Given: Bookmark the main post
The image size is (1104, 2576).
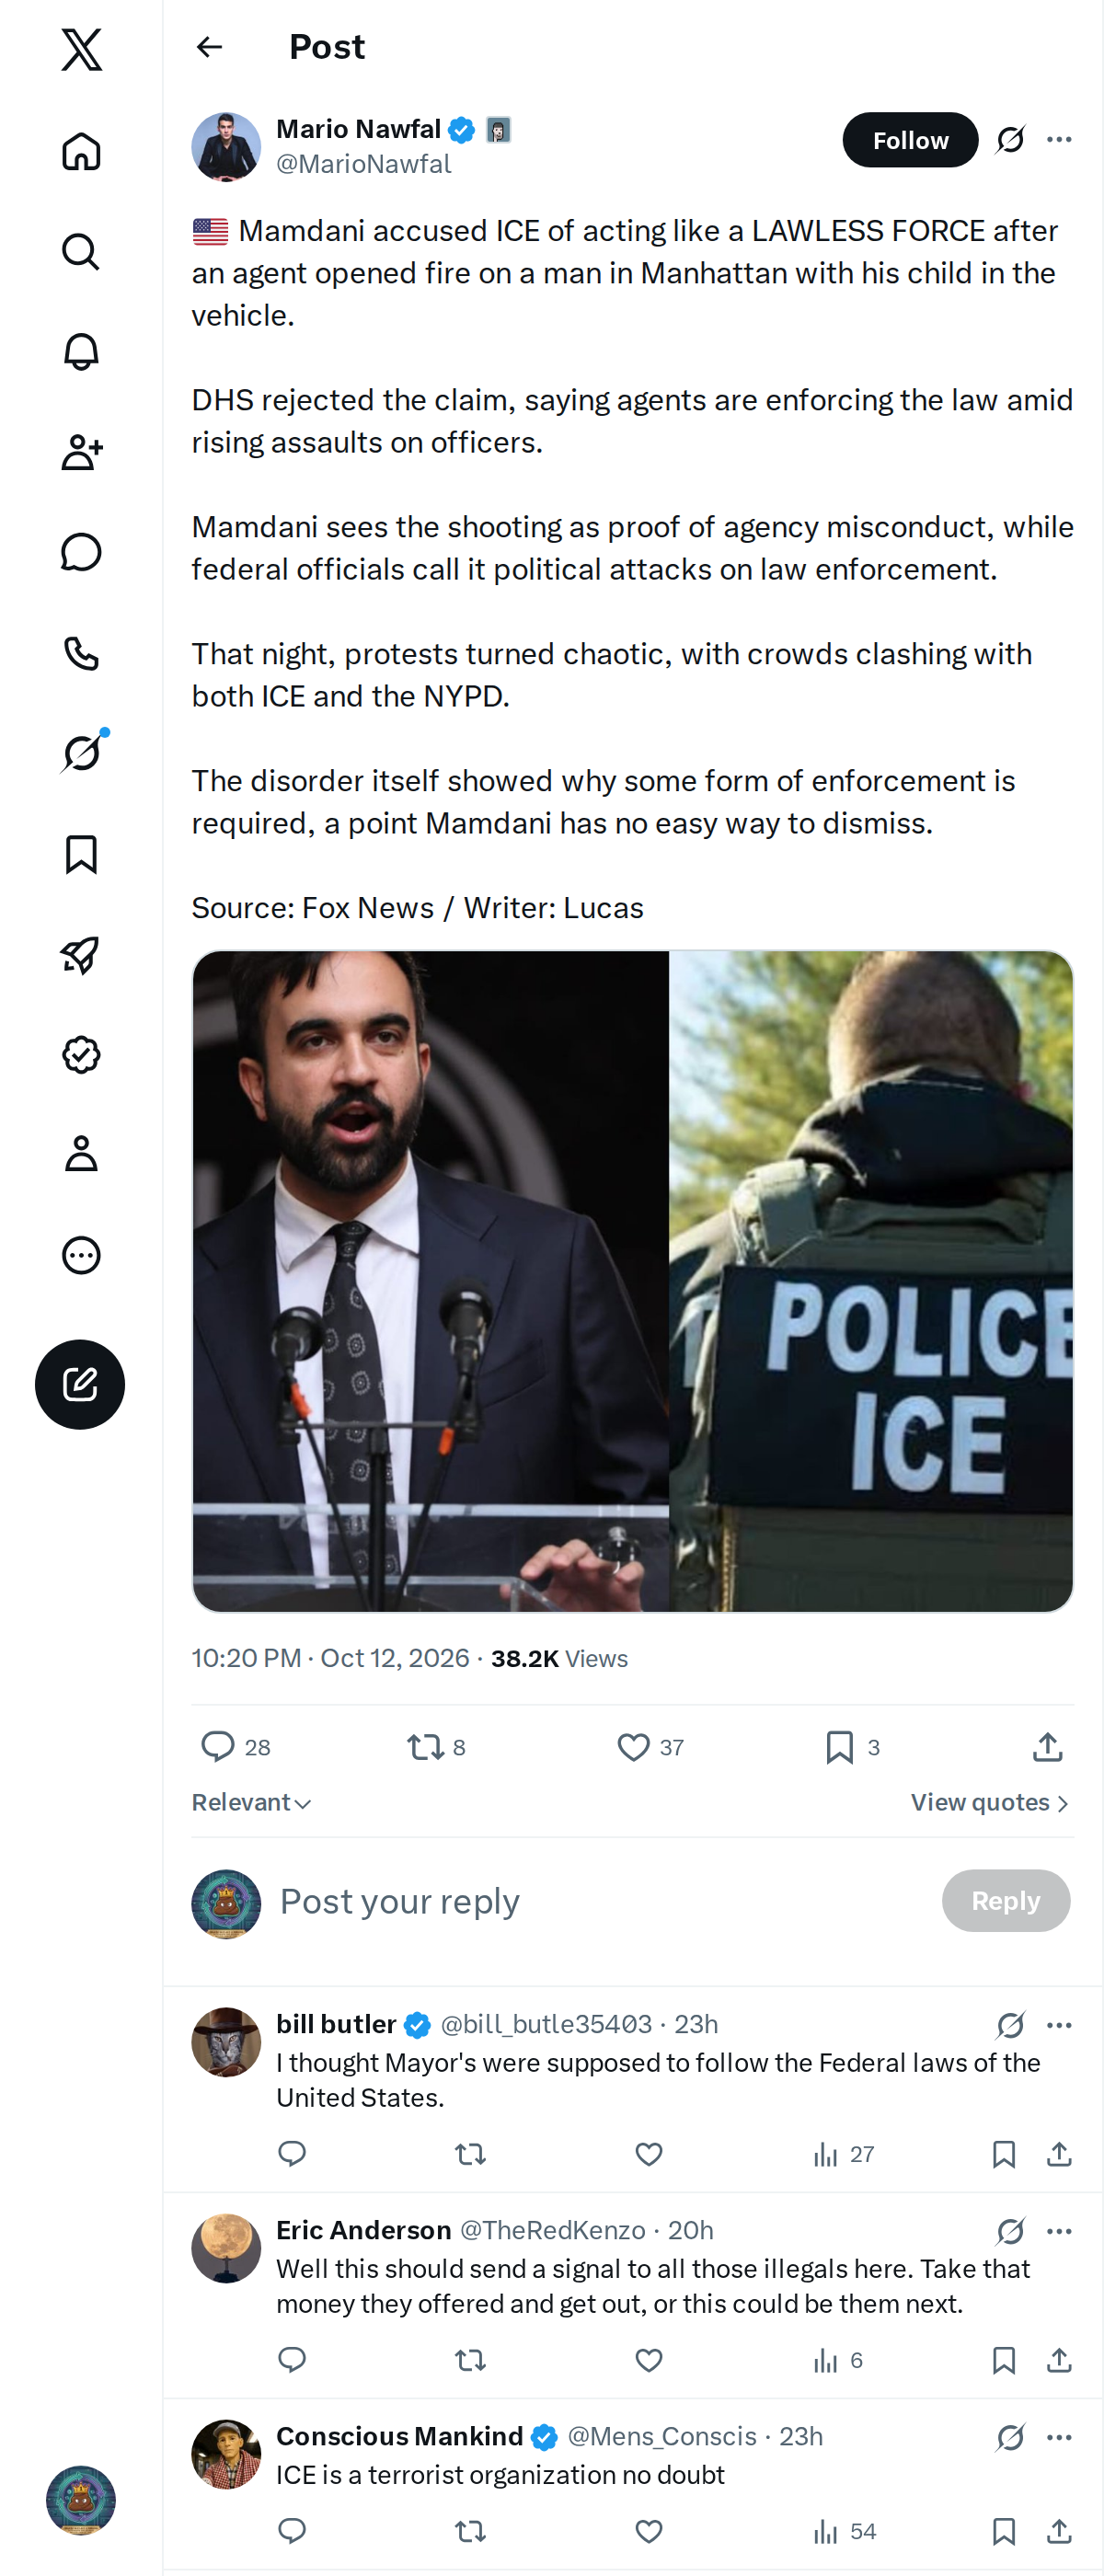Looking at the screenshot, I should click(x=853, y=1747).
